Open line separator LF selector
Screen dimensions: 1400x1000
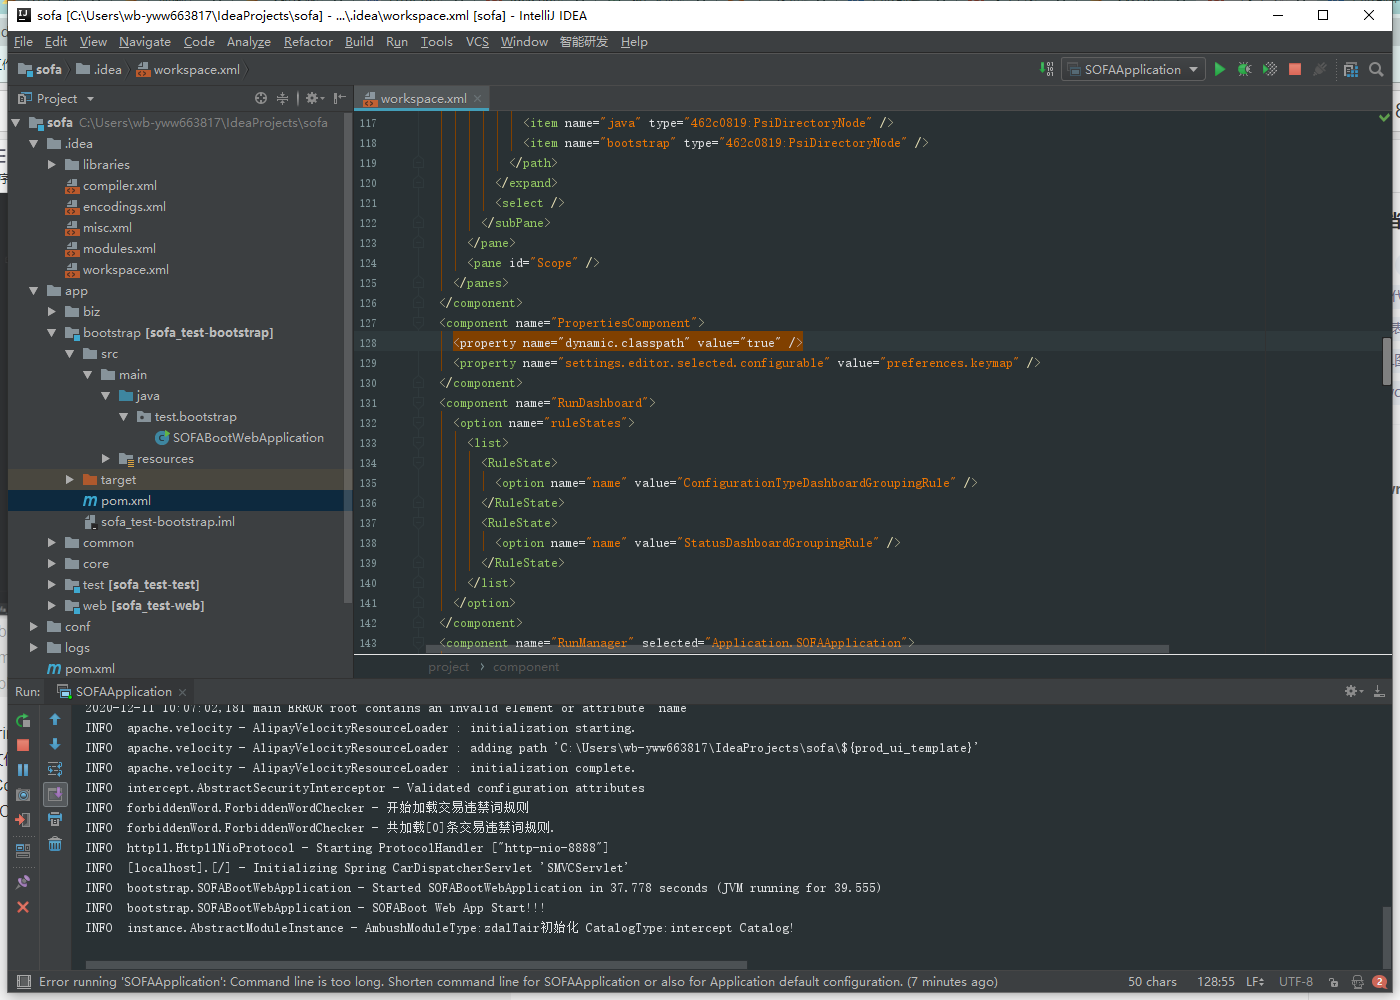coord(1255,982)
